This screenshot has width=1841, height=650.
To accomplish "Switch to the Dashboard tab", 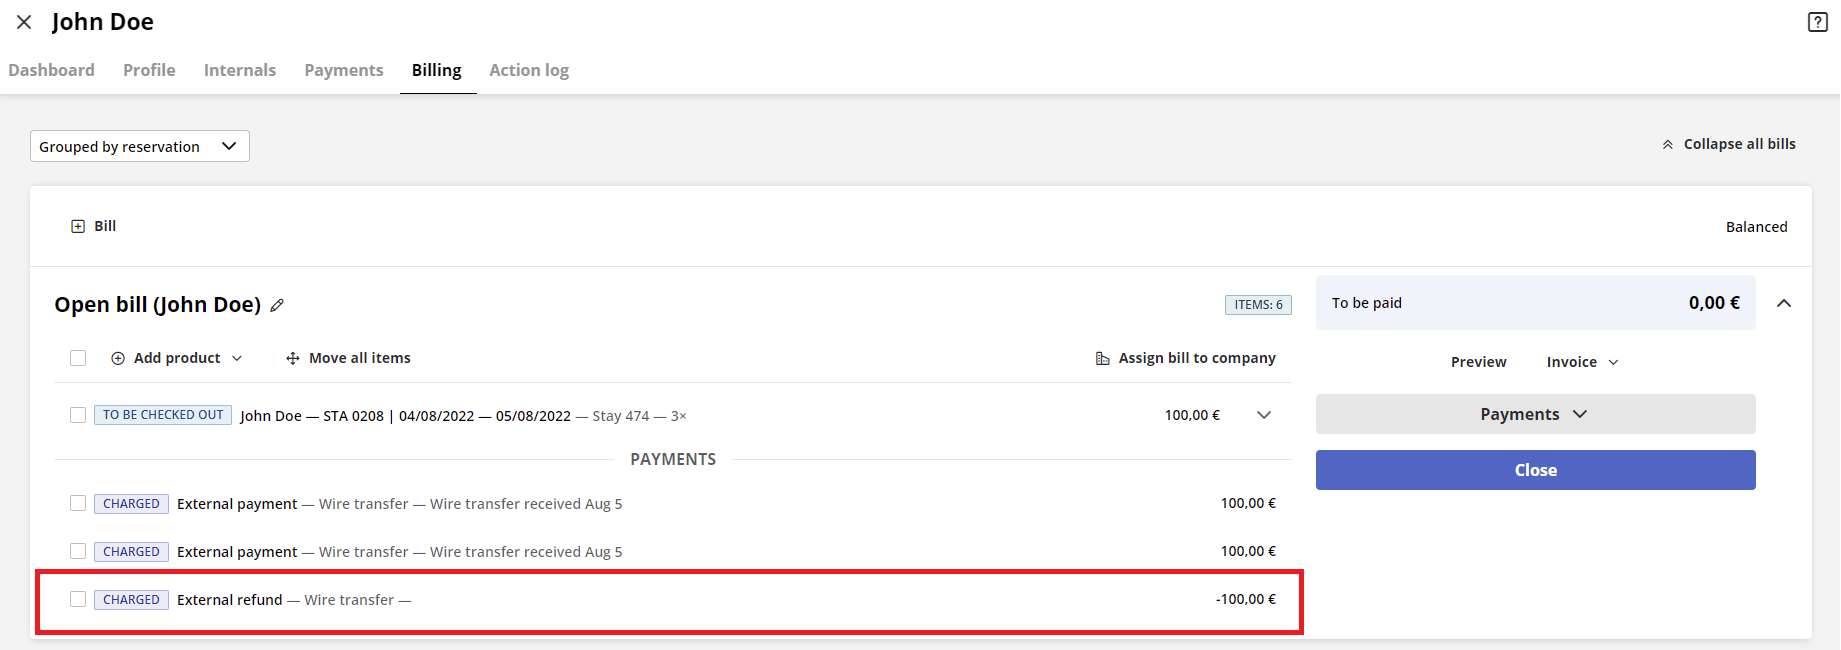I will point(52,70).
